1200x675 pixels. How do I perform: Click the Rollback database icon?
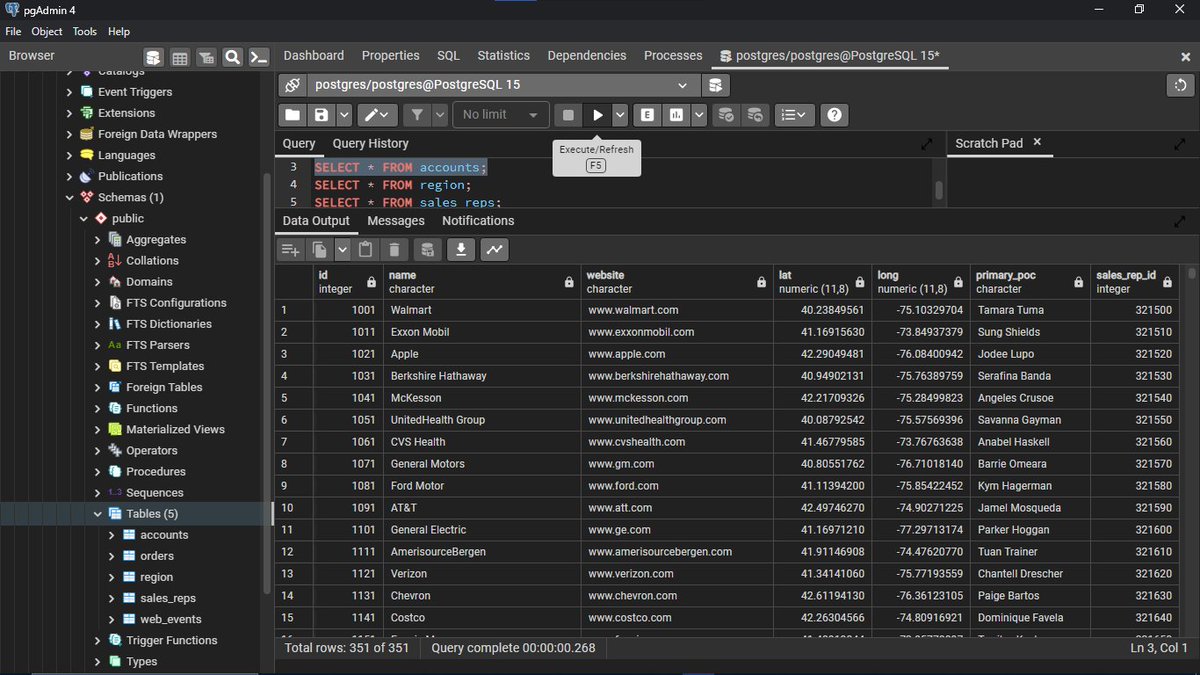pos(756,115)
